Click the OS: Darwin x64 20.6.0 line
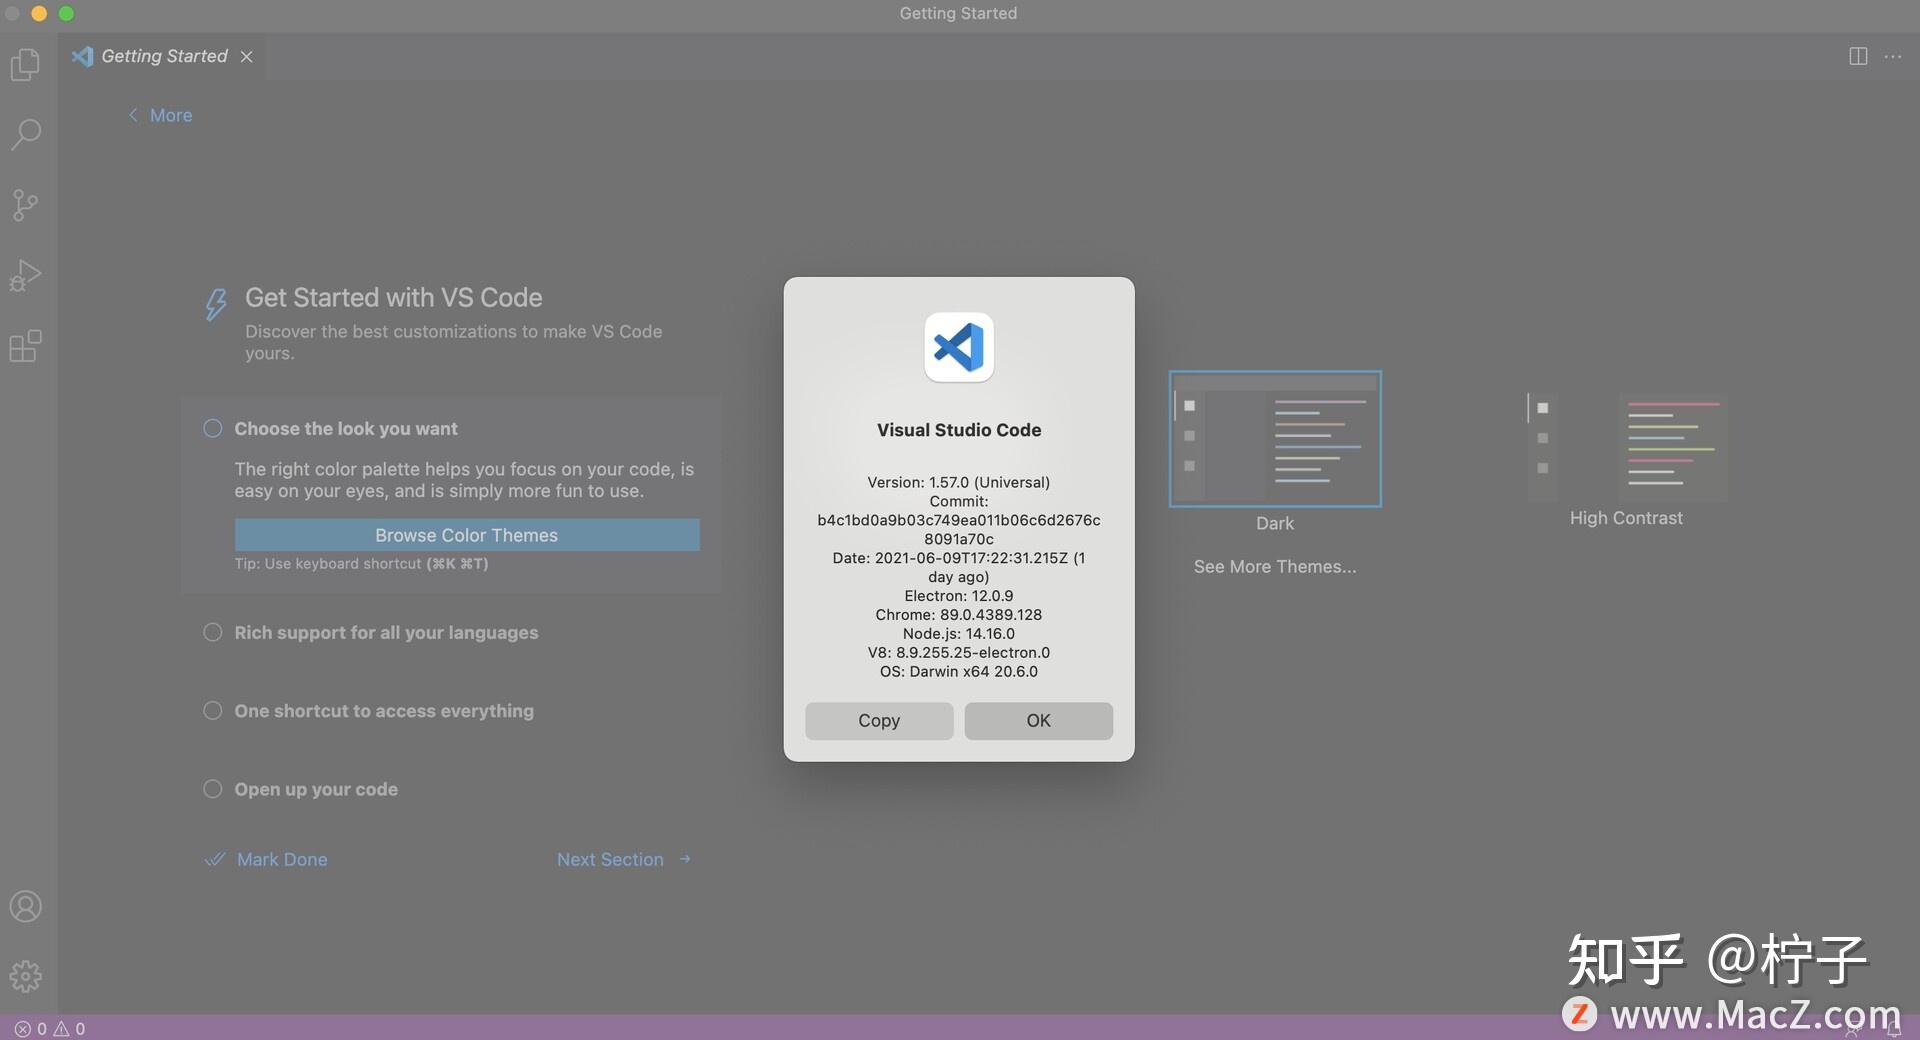Screen dimensions: 1920x1040 point(959,671)
